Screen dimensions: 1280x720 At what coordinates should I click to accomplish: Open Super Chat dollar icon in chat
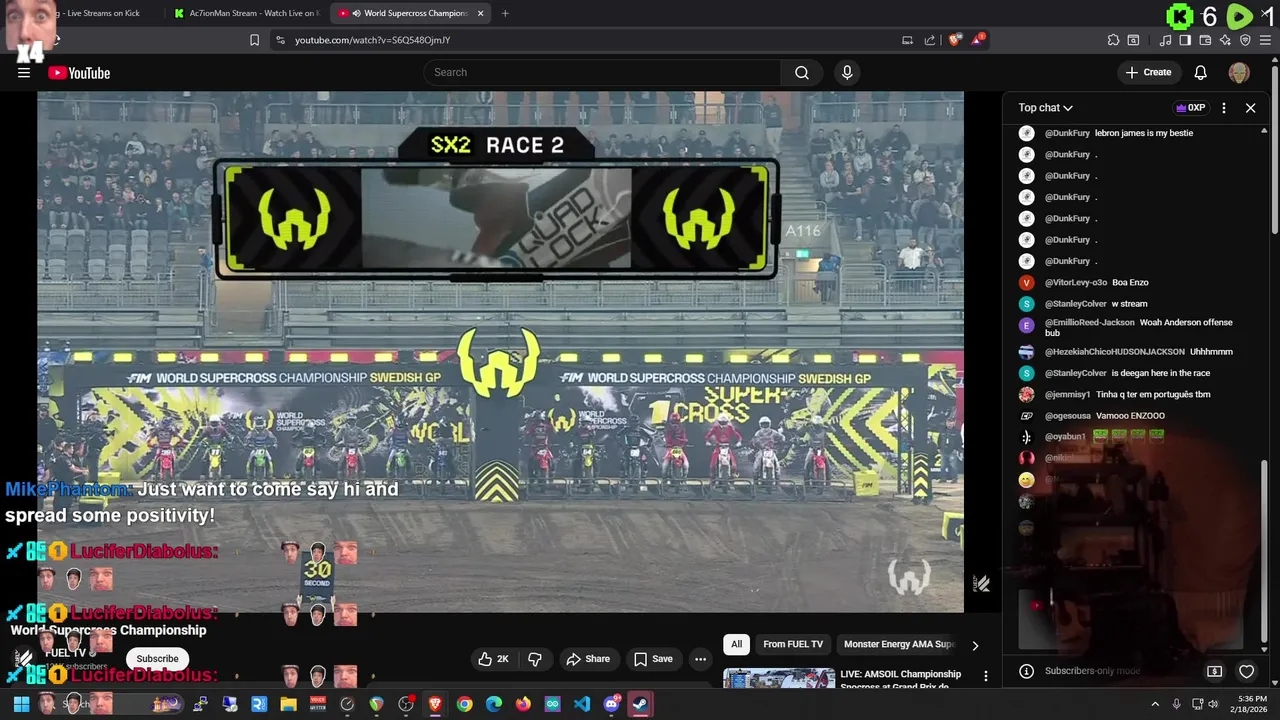1214,671
